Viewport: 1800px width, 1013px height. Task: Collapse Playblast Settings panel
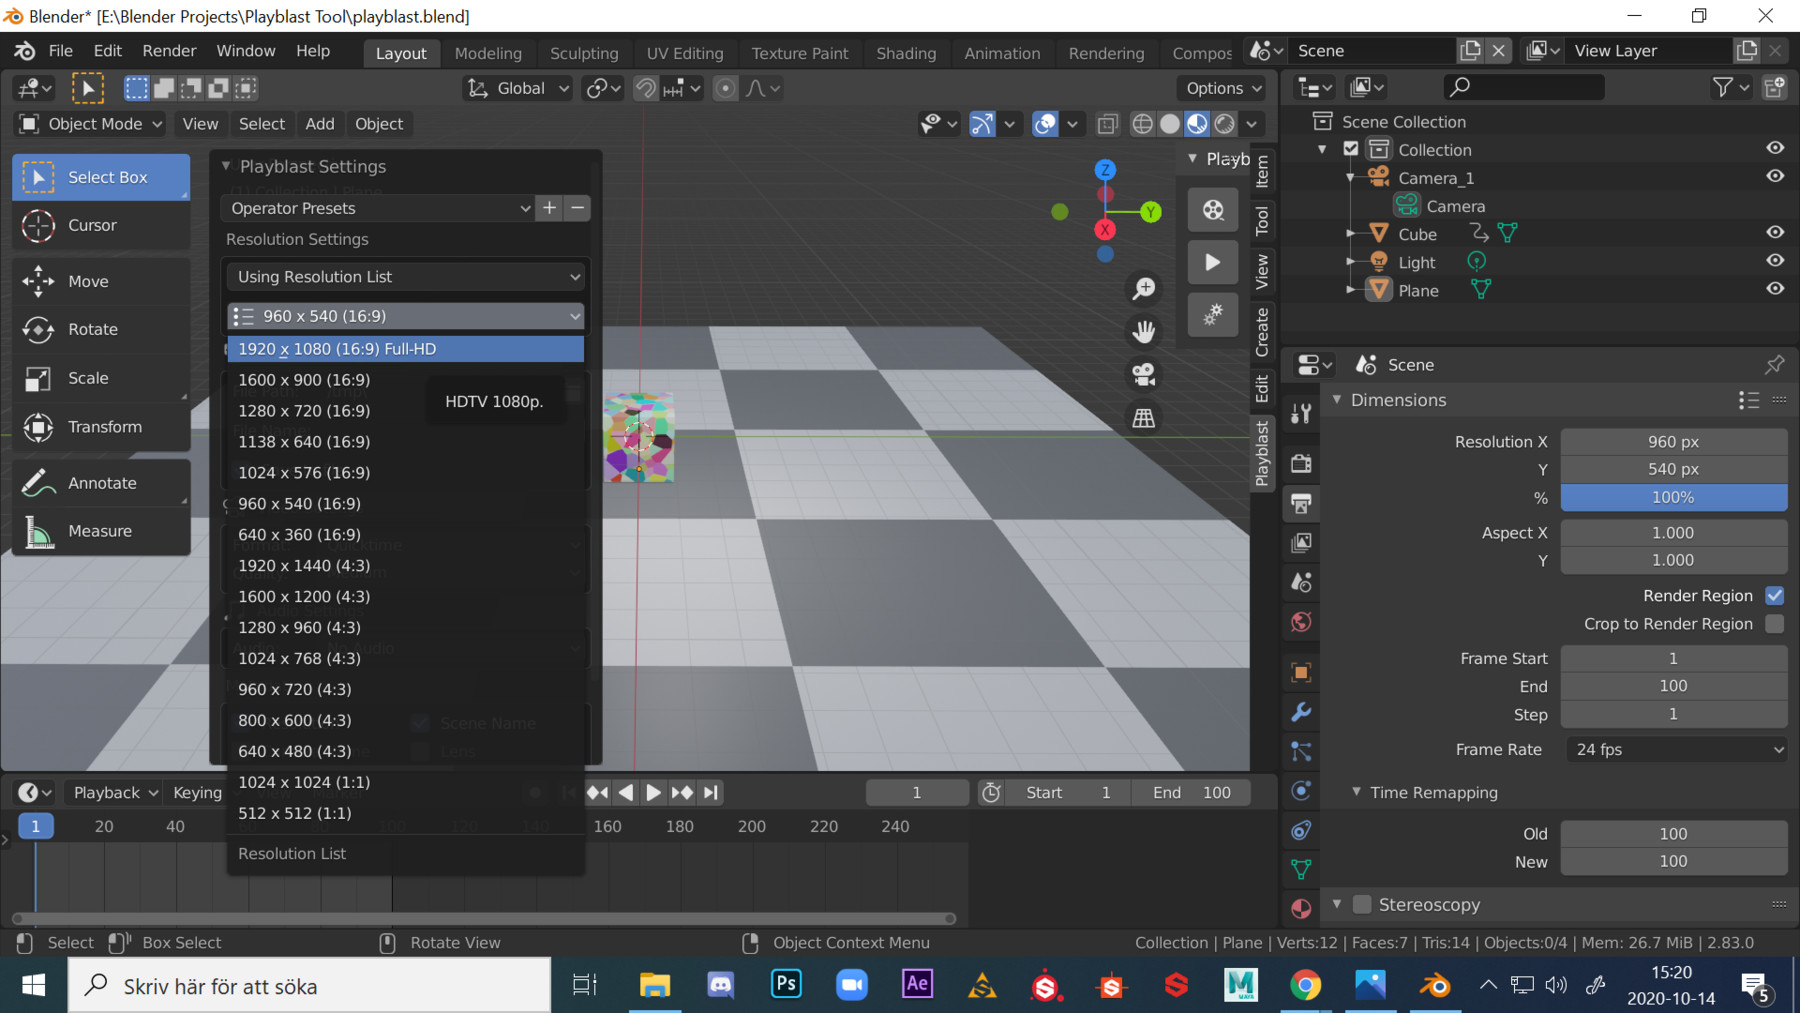(x=226, y=166)
